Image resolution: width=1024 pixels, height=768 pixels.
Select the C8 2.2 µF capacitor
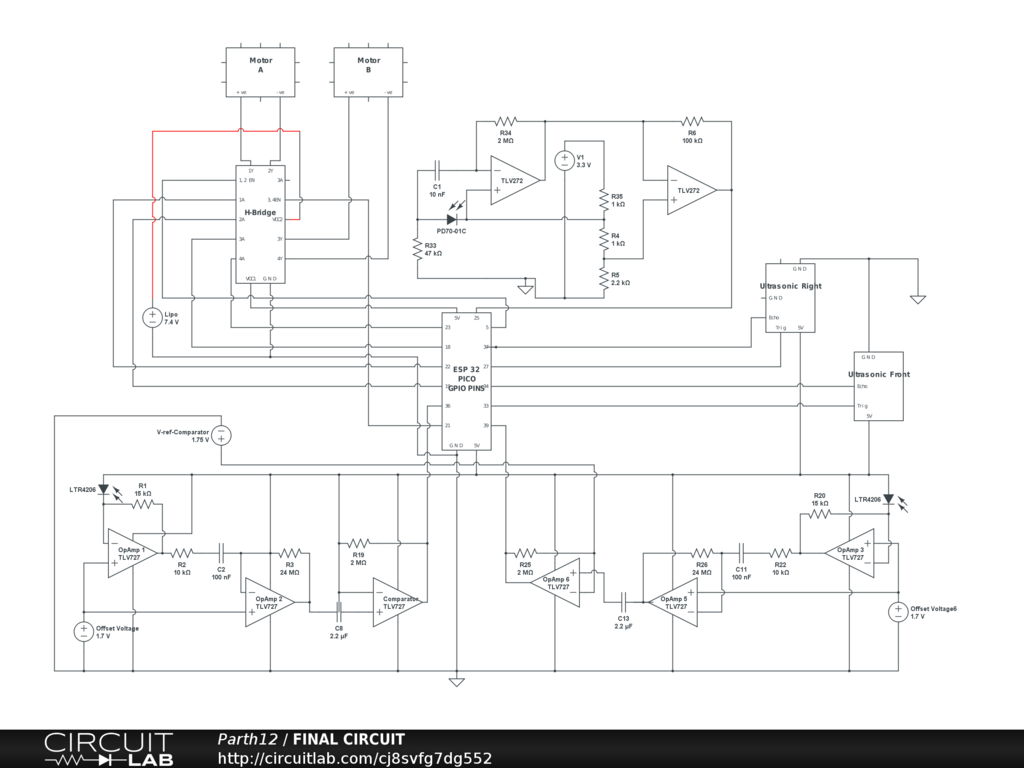338,610
